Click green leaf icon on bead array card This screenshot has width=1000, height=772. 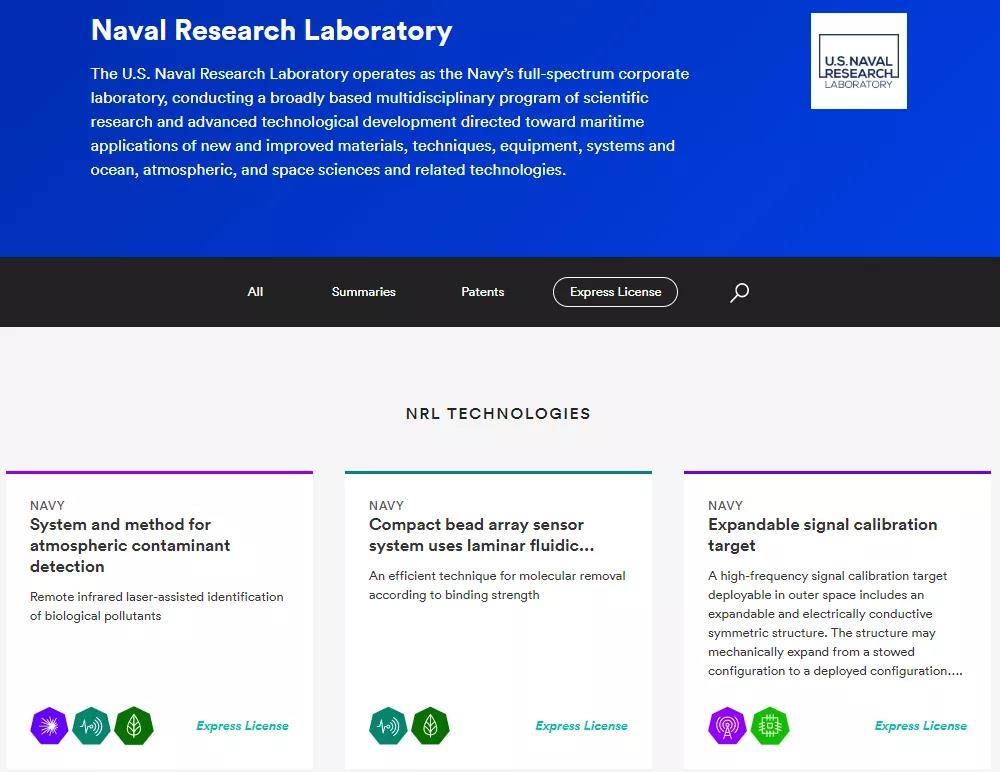pyautogui.click(x=430, y=725)
